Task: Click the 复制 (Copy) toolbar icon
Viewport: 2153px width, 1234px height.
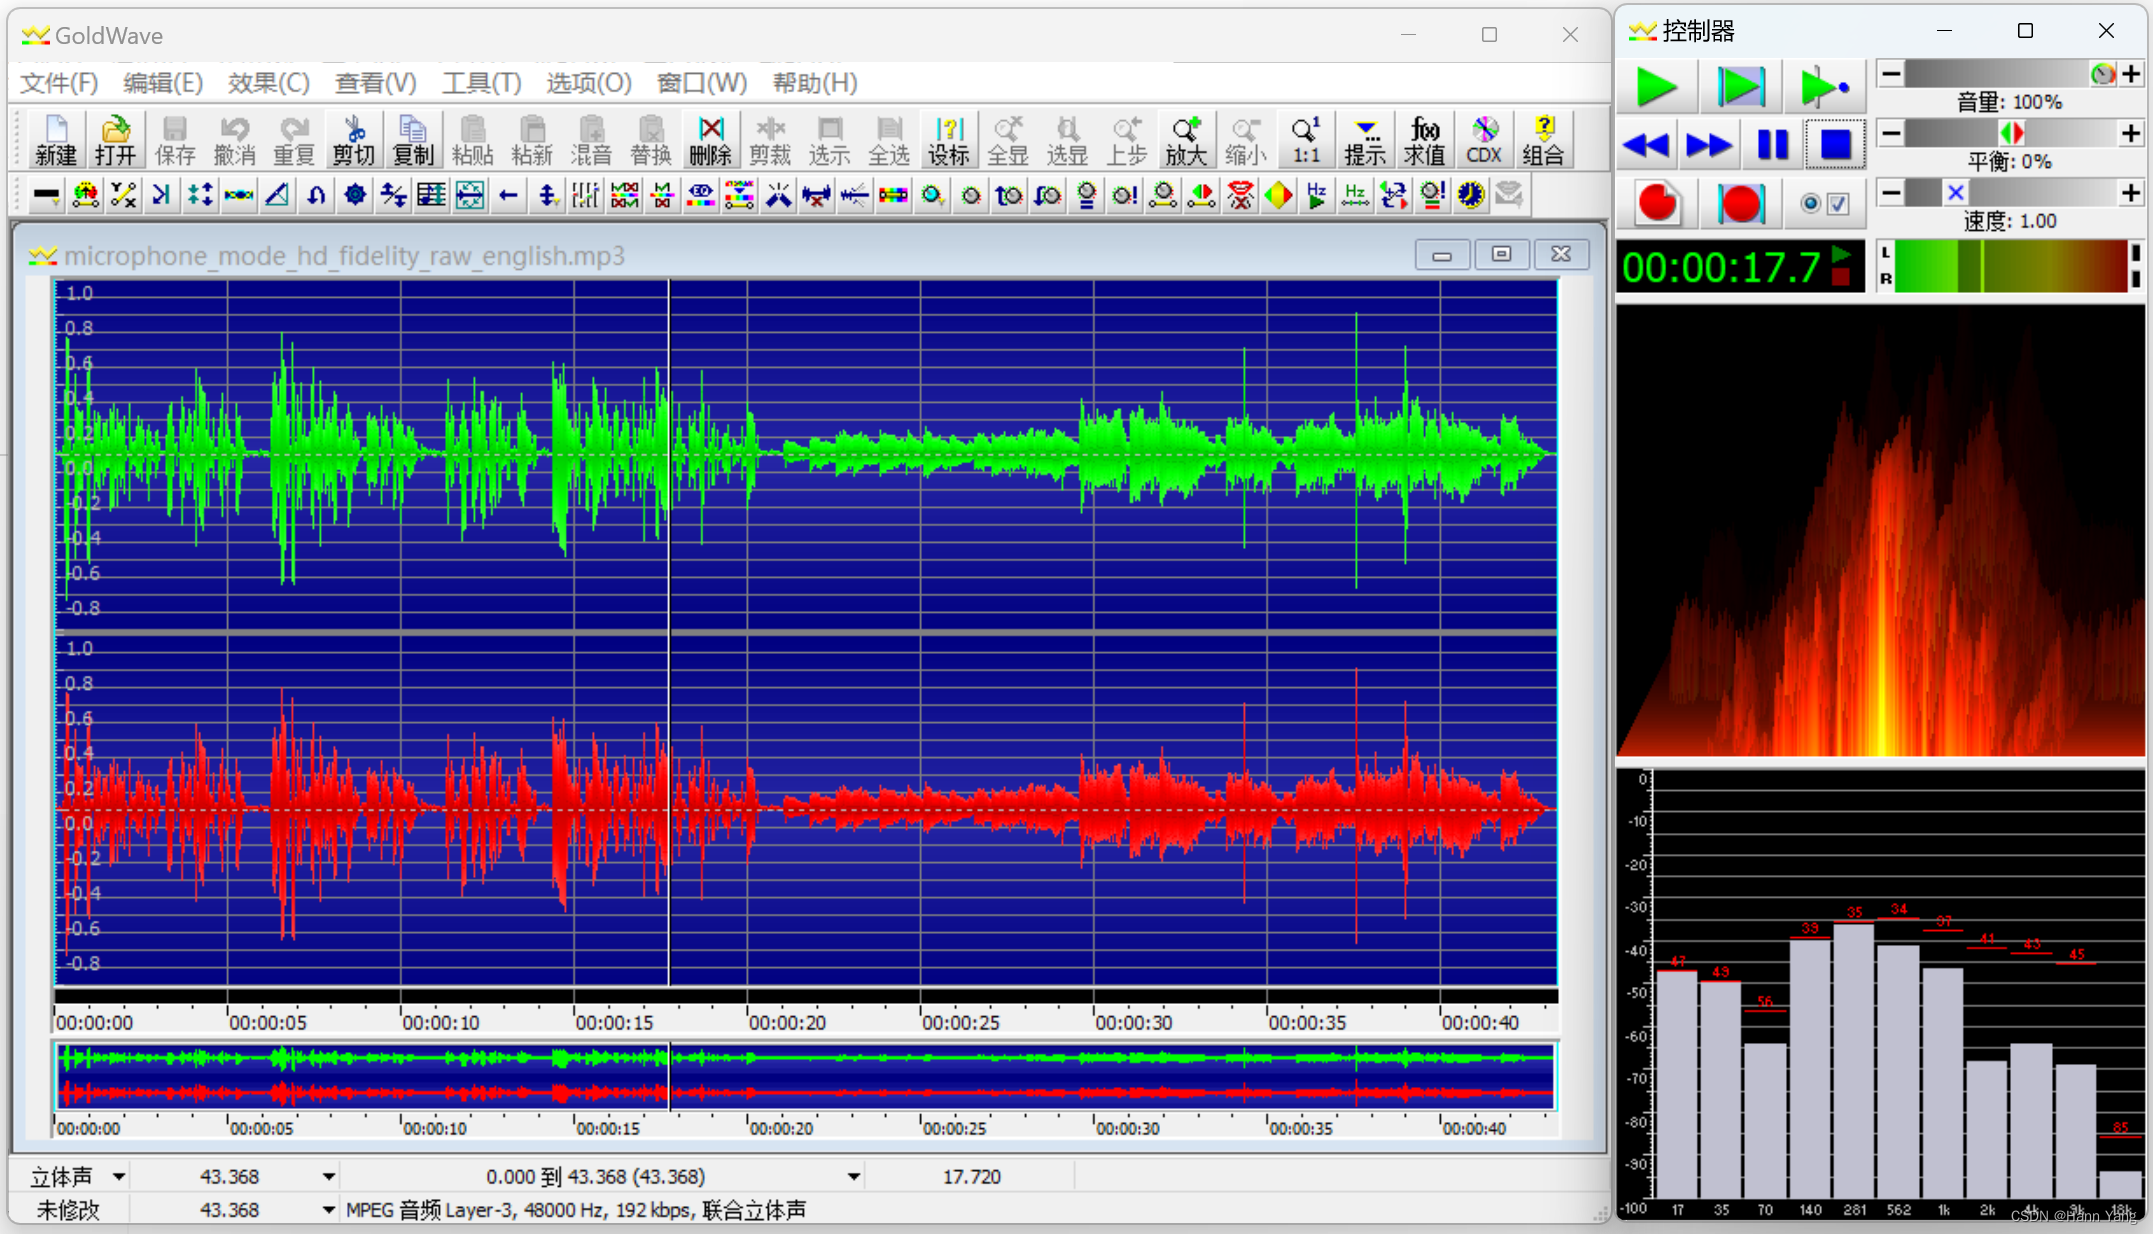Action: click(413, 140)
